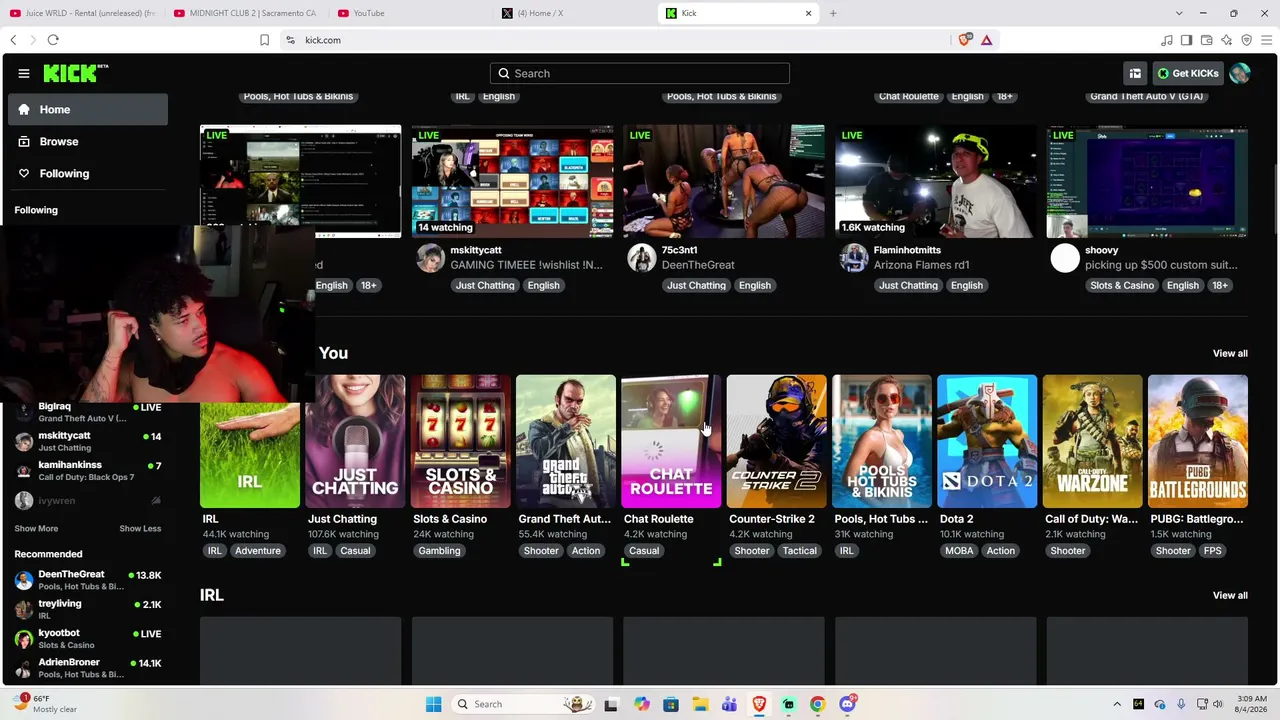1280x720 pixels.
Task: Switch to the MIDNIGHT CLUB 2 tab
Action: click(x=246, y=13)
